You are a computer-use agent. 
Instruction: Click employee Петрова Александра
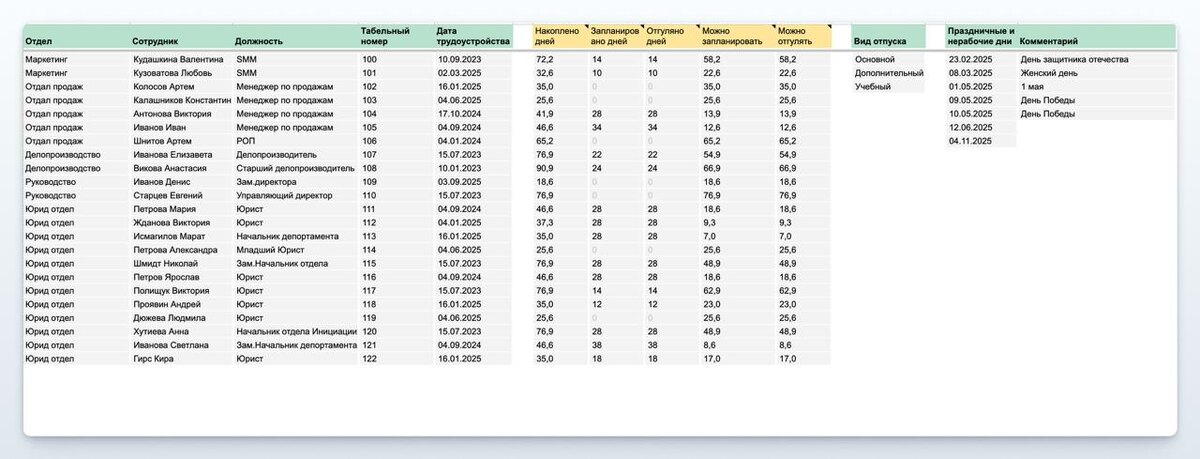pos(174,250)
